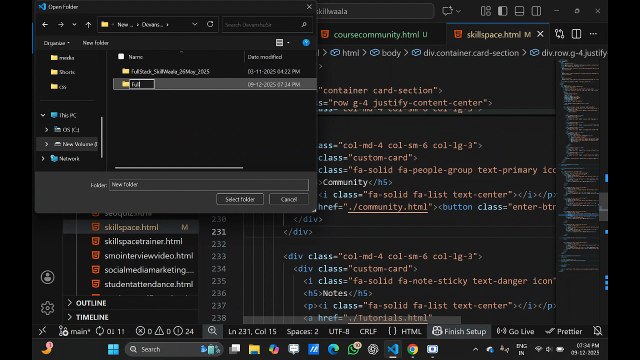Open editor More Actions menu
This screenshot has width=640, height=360.
(593, 34)
